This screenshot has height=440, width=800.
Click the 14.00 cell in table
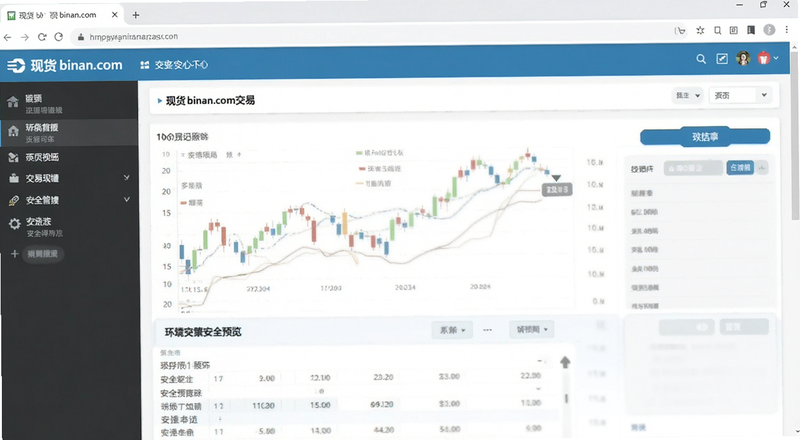click(x=320, y=430)
